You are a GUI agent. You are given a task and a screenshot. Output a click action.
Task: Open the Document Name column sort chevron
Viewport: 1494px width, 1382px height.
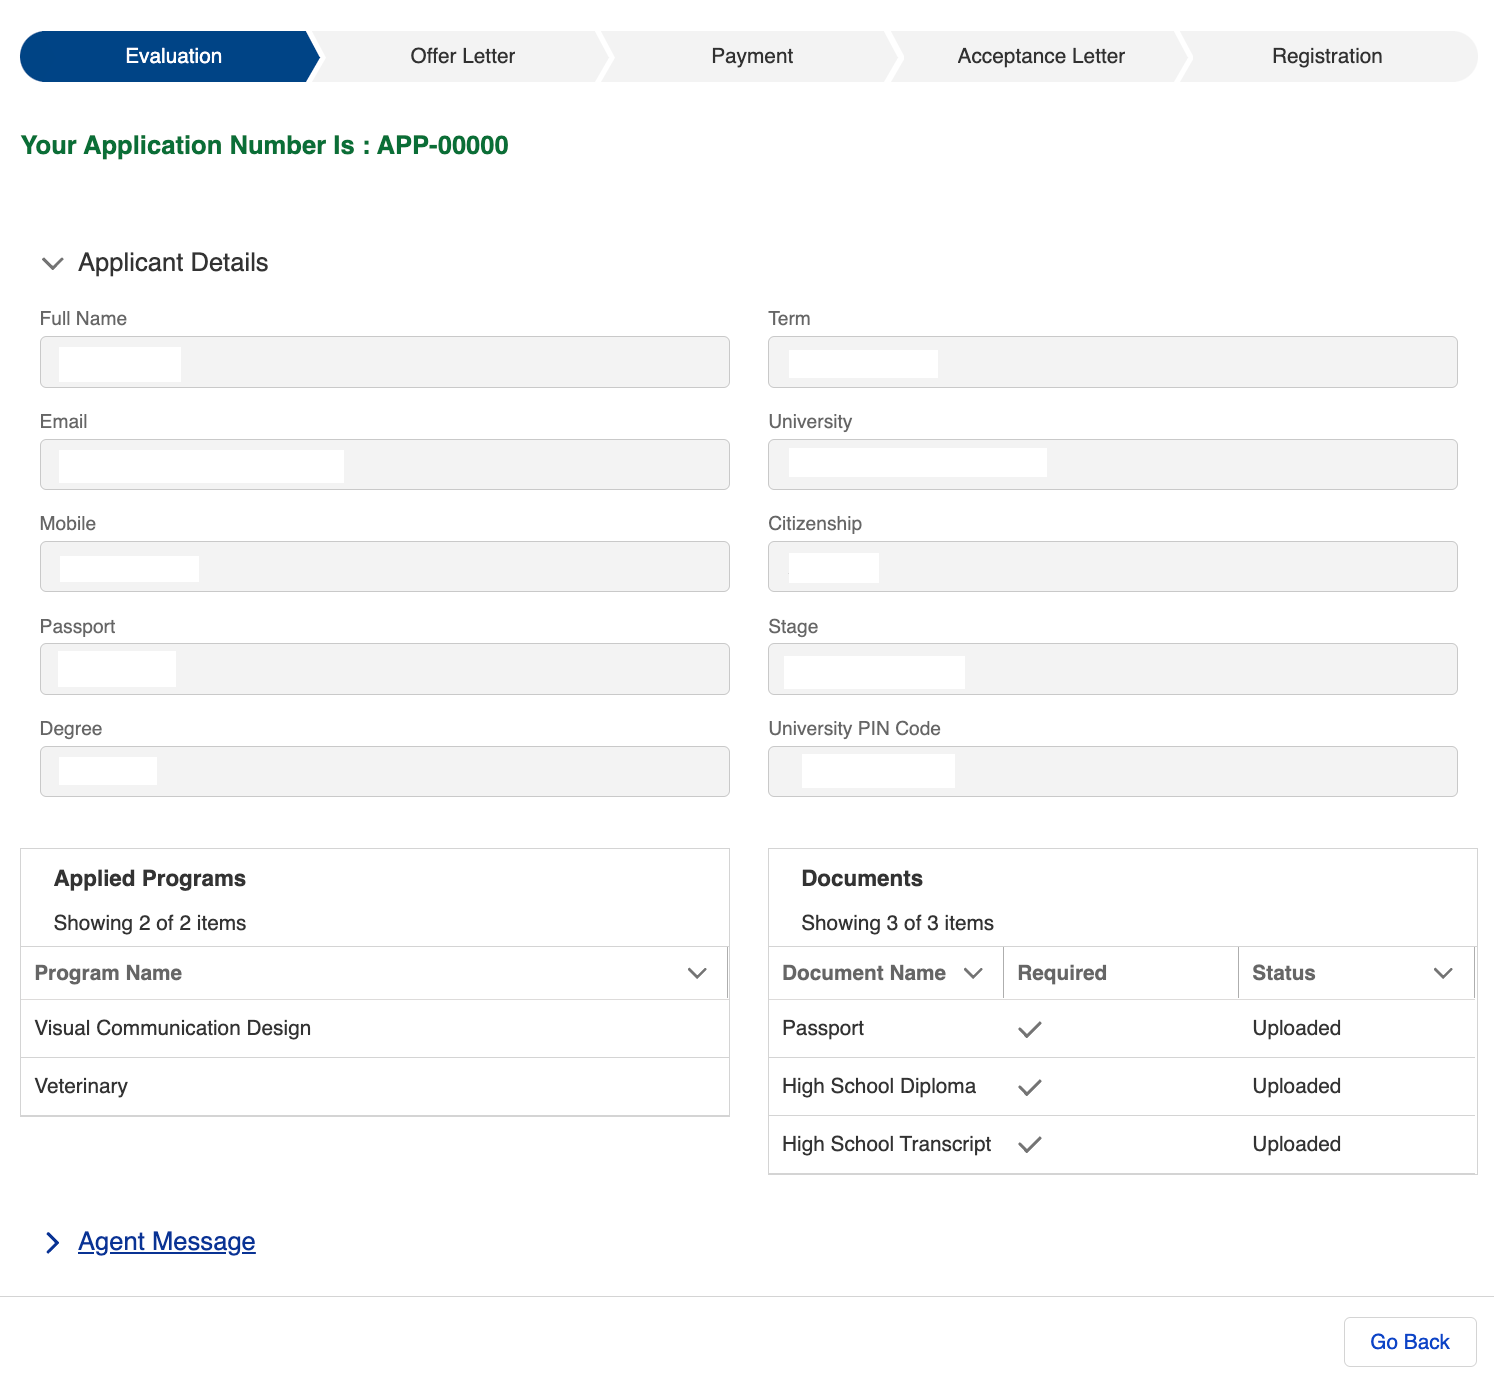[x=973, y=973]
